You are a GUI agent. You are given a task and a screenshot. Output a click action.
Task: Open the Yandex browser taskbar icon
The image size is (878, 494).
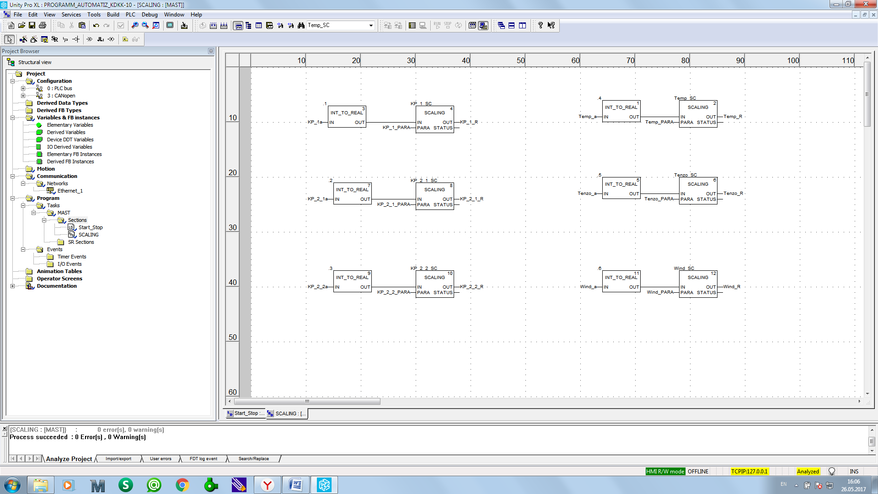coord(267,485)
